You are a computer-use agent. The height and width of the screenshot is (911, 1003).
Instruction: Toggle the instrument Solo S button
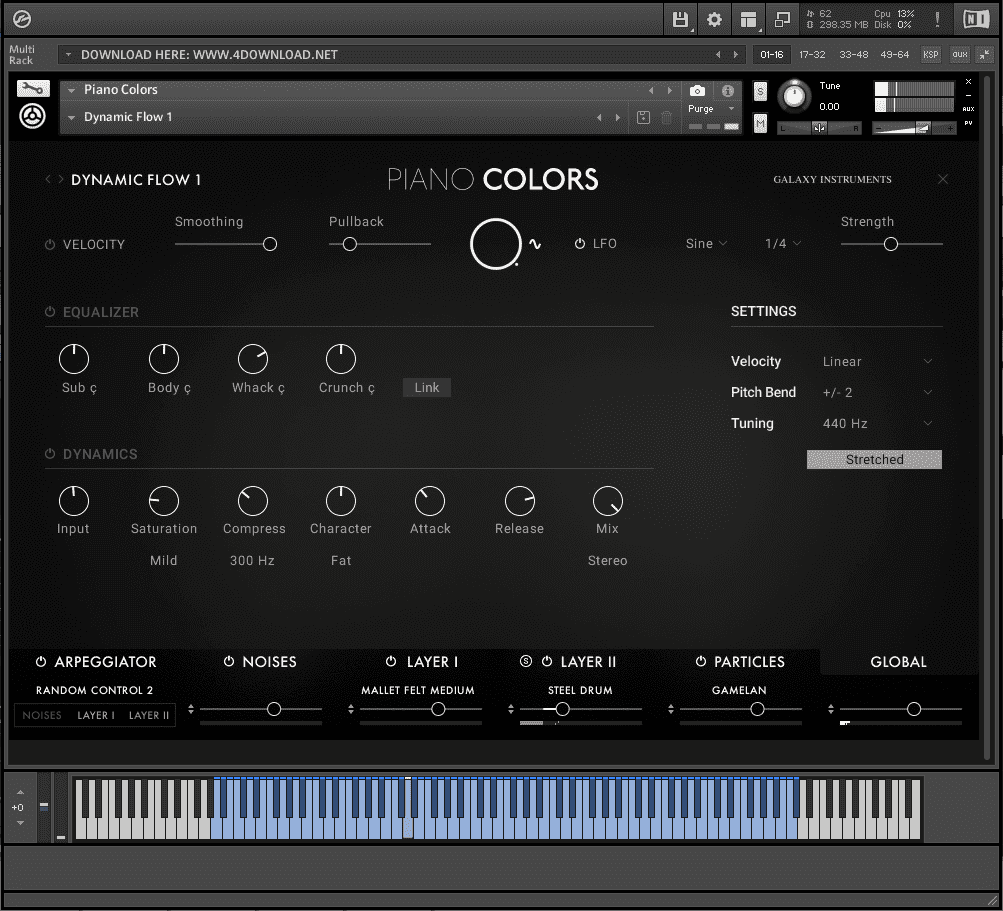click(x=760, y=91)
